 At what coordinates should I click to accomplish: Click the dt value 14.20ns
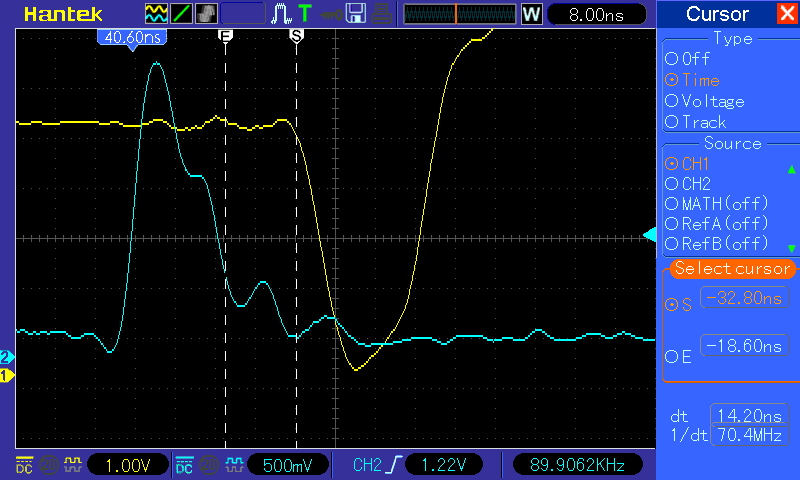click(749, 416)
